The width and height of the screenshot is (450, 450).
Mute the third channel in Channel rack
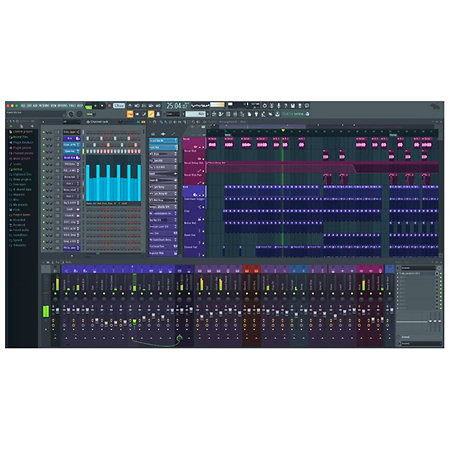click(44, 145)
